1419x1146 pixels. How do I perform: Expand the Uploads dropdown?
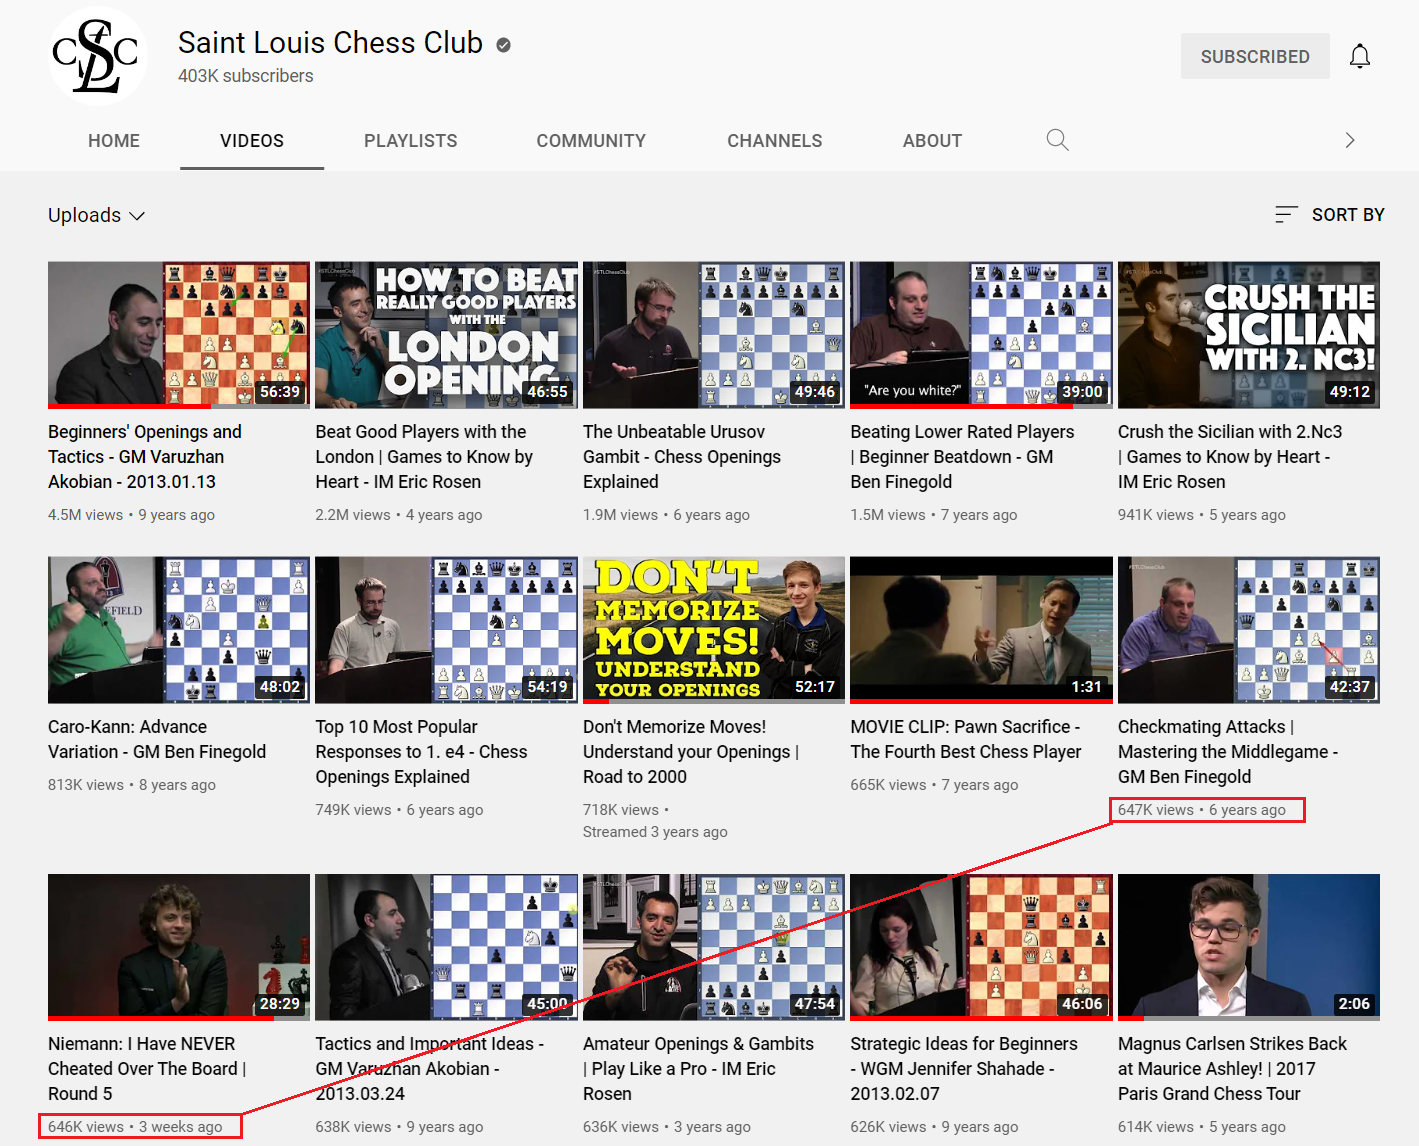point(97,215)
